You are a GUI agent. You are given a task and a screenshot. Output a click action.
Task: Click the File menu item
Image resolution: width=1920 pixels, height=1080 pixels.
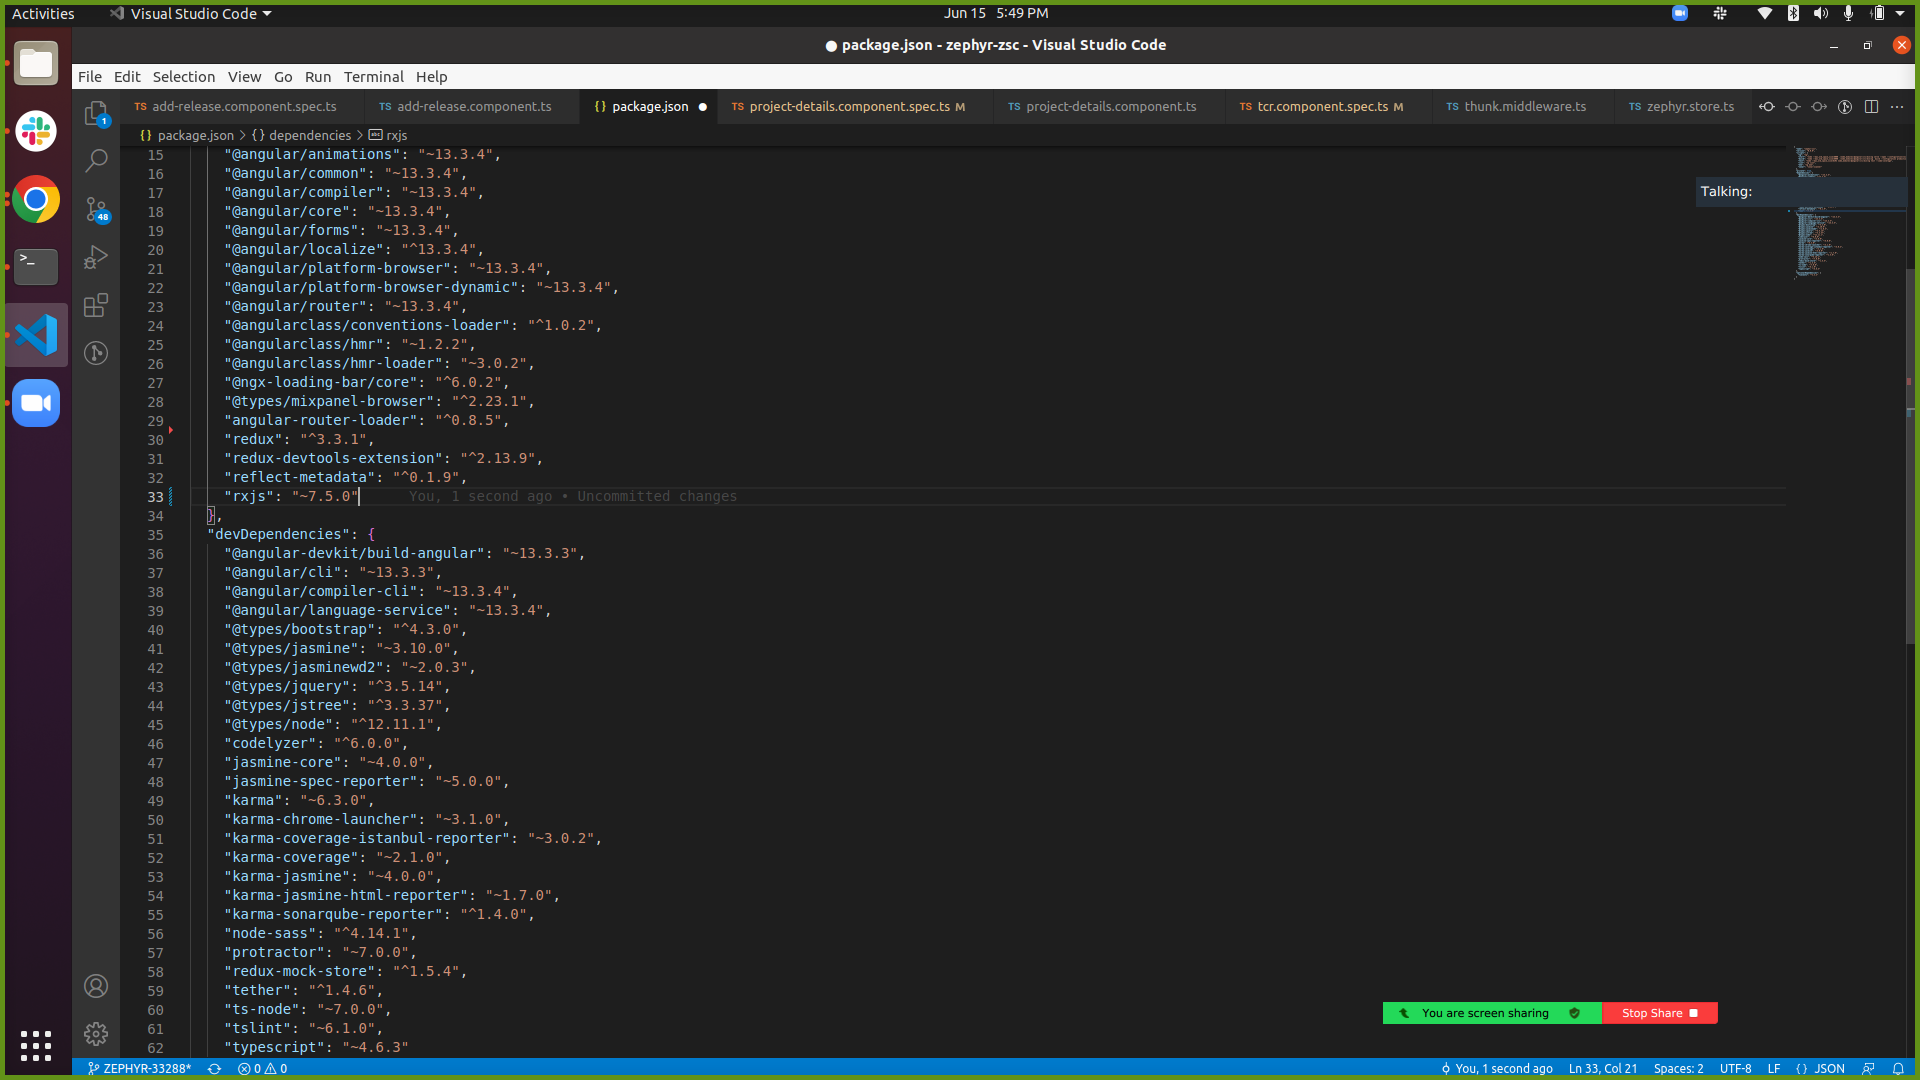click(88, 76)
